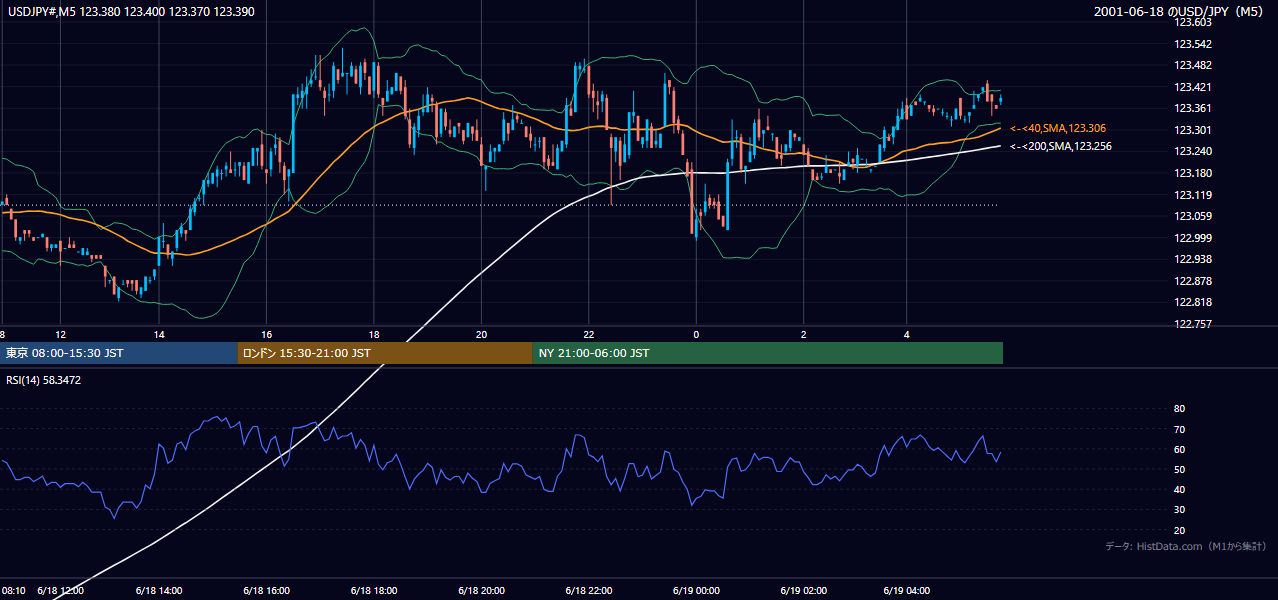Click price axis value 123.240
The width and height of the screenshot is (1278, 600).
pyautogui.click(x=1192, y=151)
